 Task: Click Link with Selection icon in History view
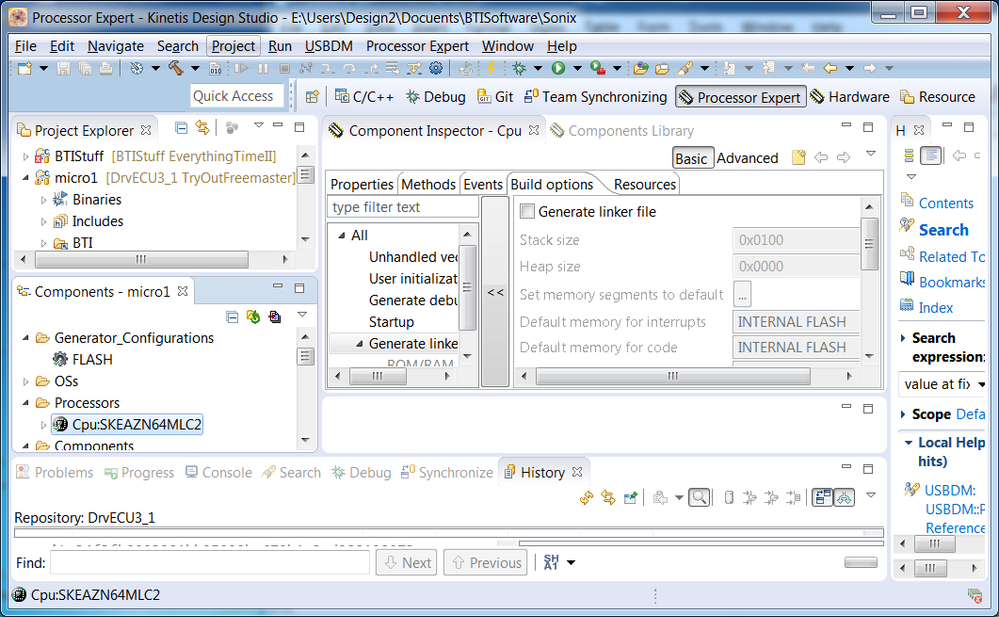coord(608,497)
